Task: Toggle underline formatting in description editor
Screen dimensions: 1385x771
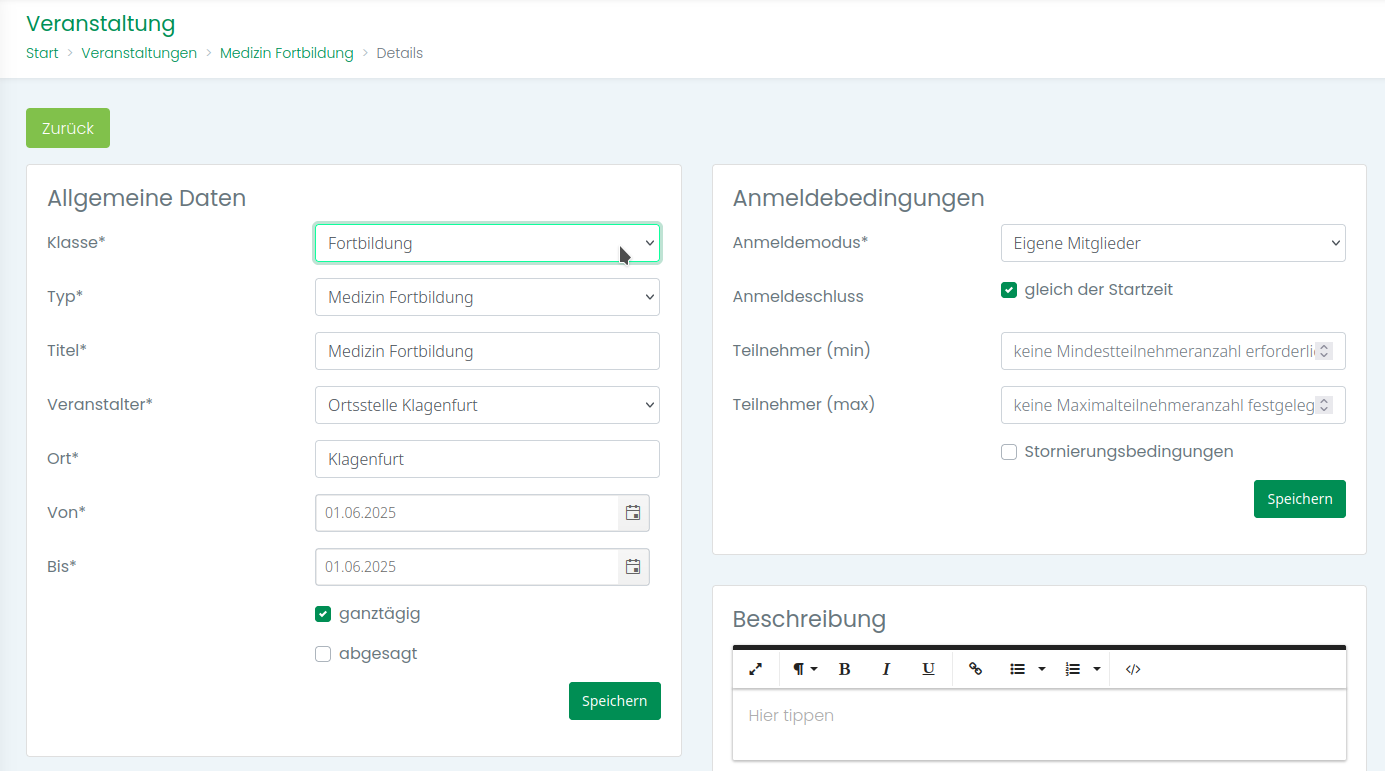Action: (928, 669)
